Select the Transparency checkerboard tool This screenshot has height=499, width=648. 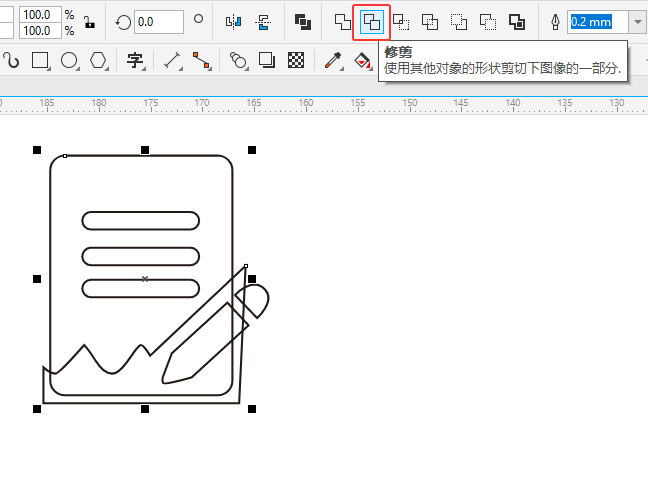296,61
